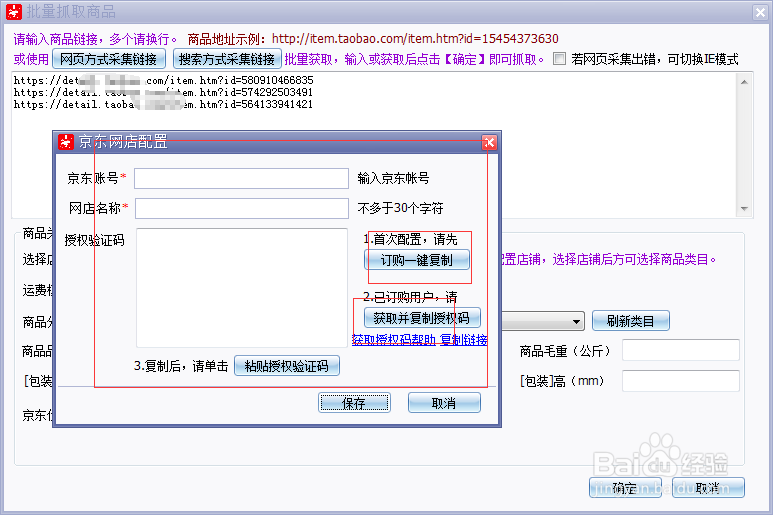Click the 复制链接 link
The height and width of the screenshot is (515, 773).
[x=464, y=340]
